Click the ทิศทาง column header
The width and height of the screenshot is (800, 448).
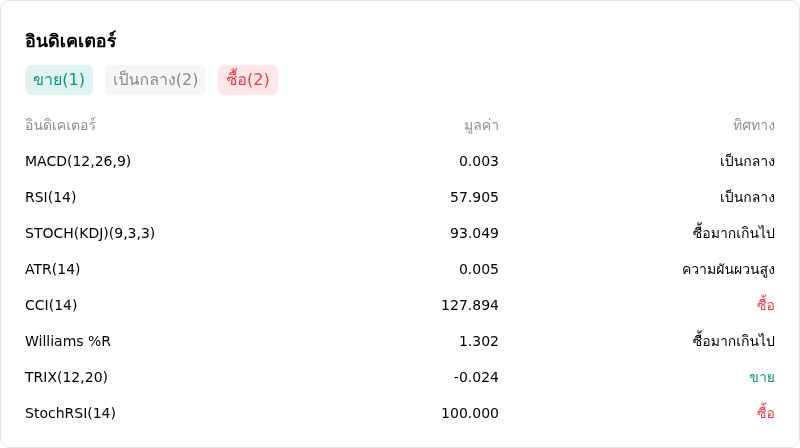(x=754, y=125)
